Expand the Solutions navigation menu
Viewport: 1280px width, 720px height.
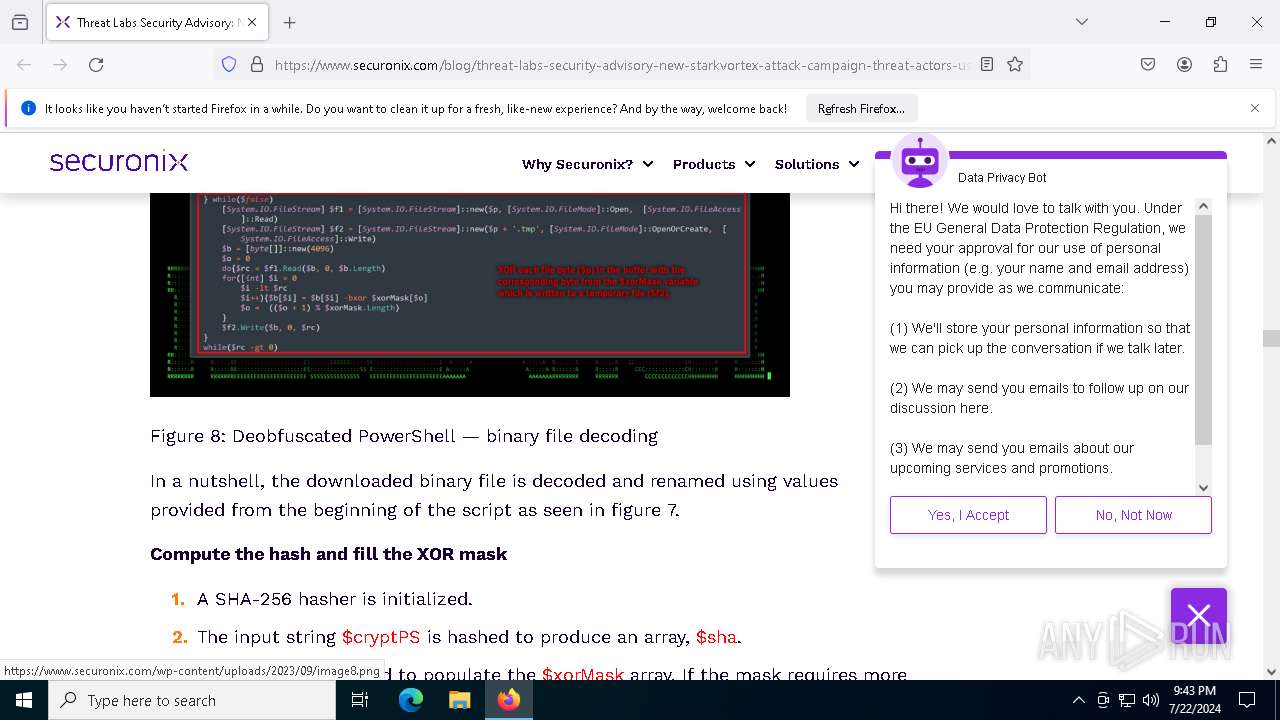point(817,164)
